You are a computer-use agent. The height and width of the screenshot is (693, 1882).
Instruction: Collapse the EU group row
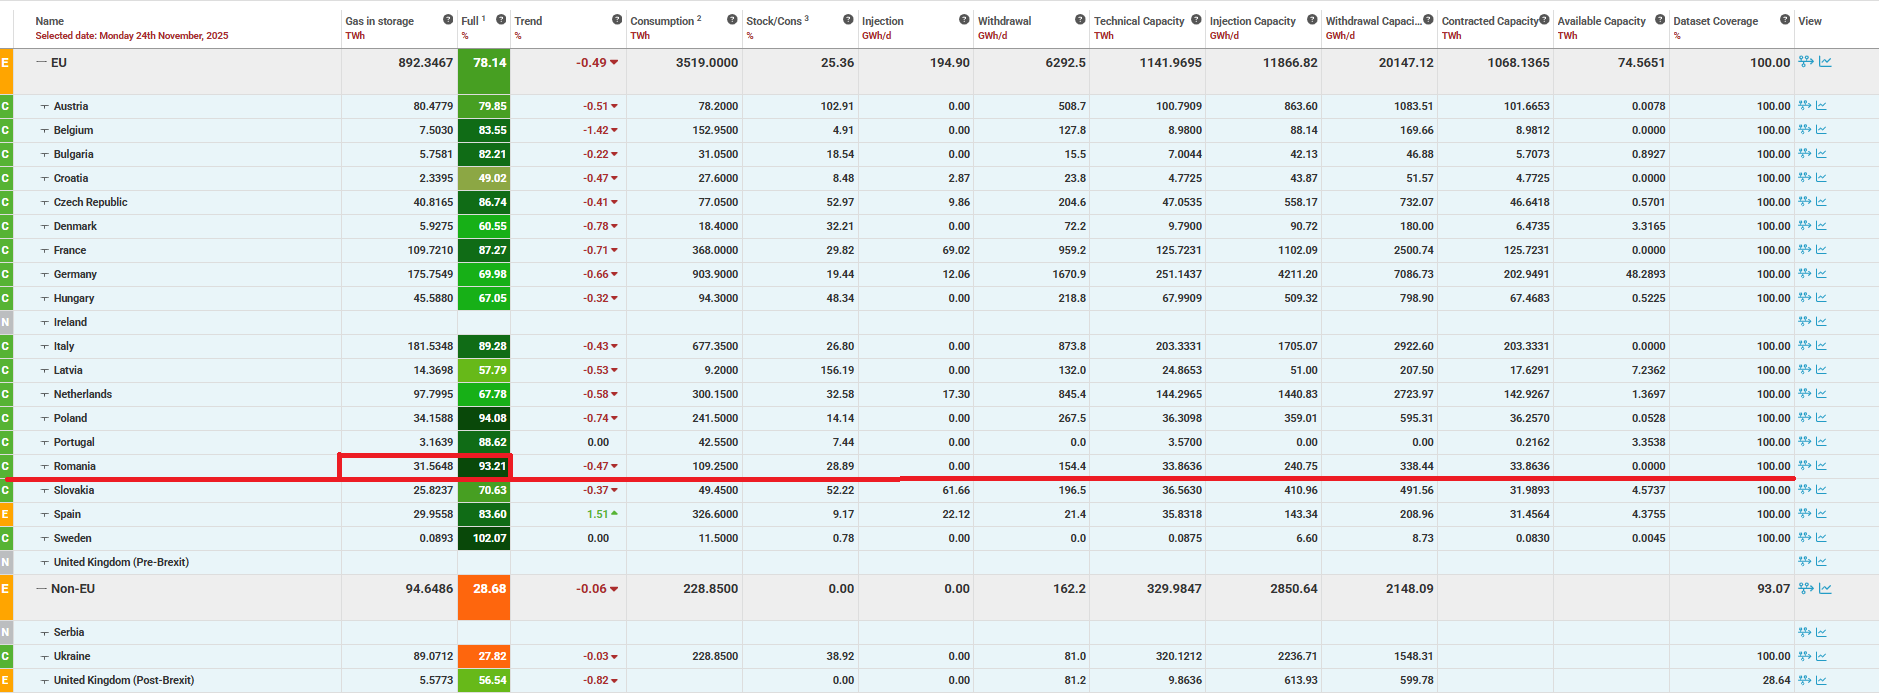(x=42, y=62)
